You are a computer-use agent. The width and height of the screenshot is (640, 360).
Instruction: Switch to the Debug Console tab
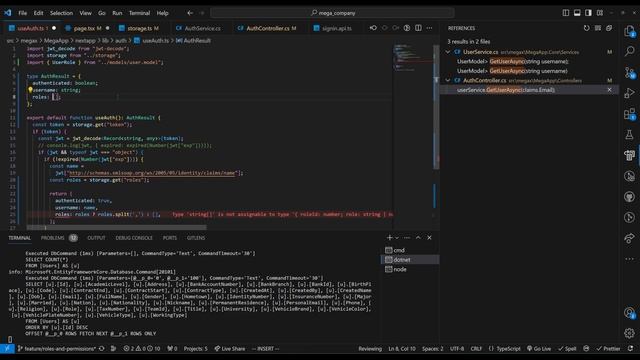(134, 238)
